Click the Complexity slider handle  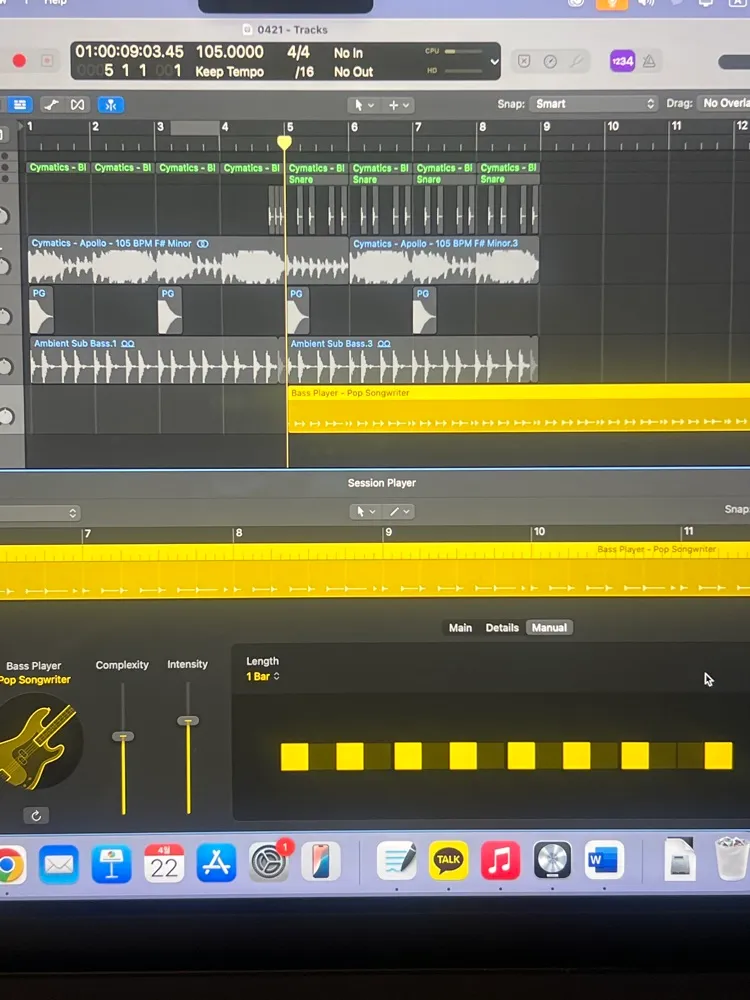pyautogui.click(x=123, y=737)
